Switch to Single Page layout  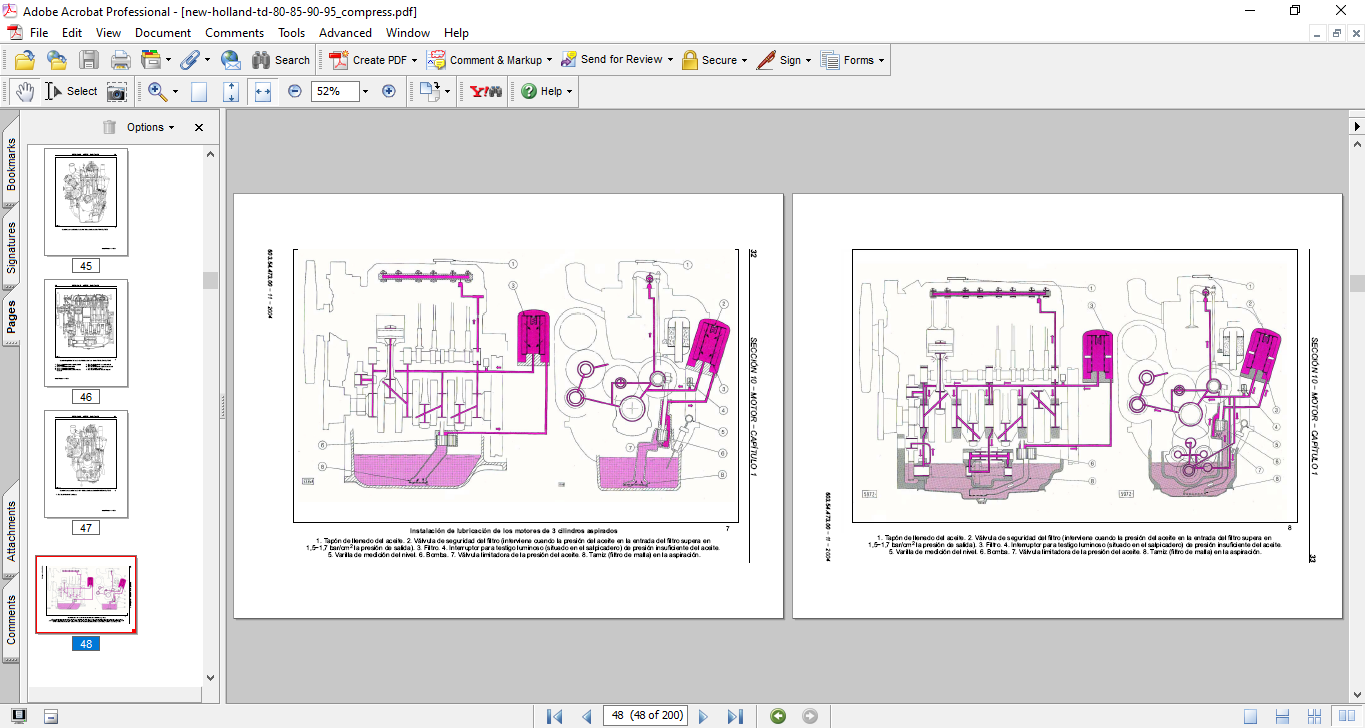pos(1250,716)
